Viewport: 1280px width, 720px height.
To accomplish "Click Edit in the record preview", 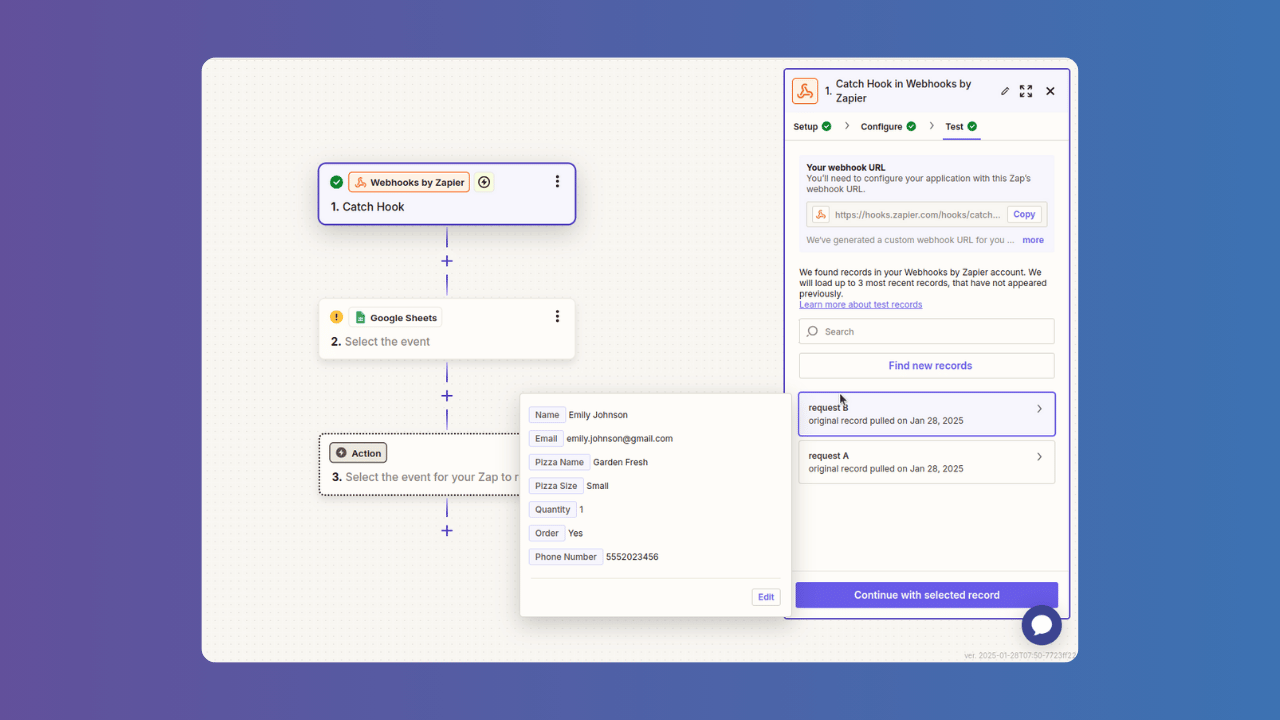I will 766,597.
